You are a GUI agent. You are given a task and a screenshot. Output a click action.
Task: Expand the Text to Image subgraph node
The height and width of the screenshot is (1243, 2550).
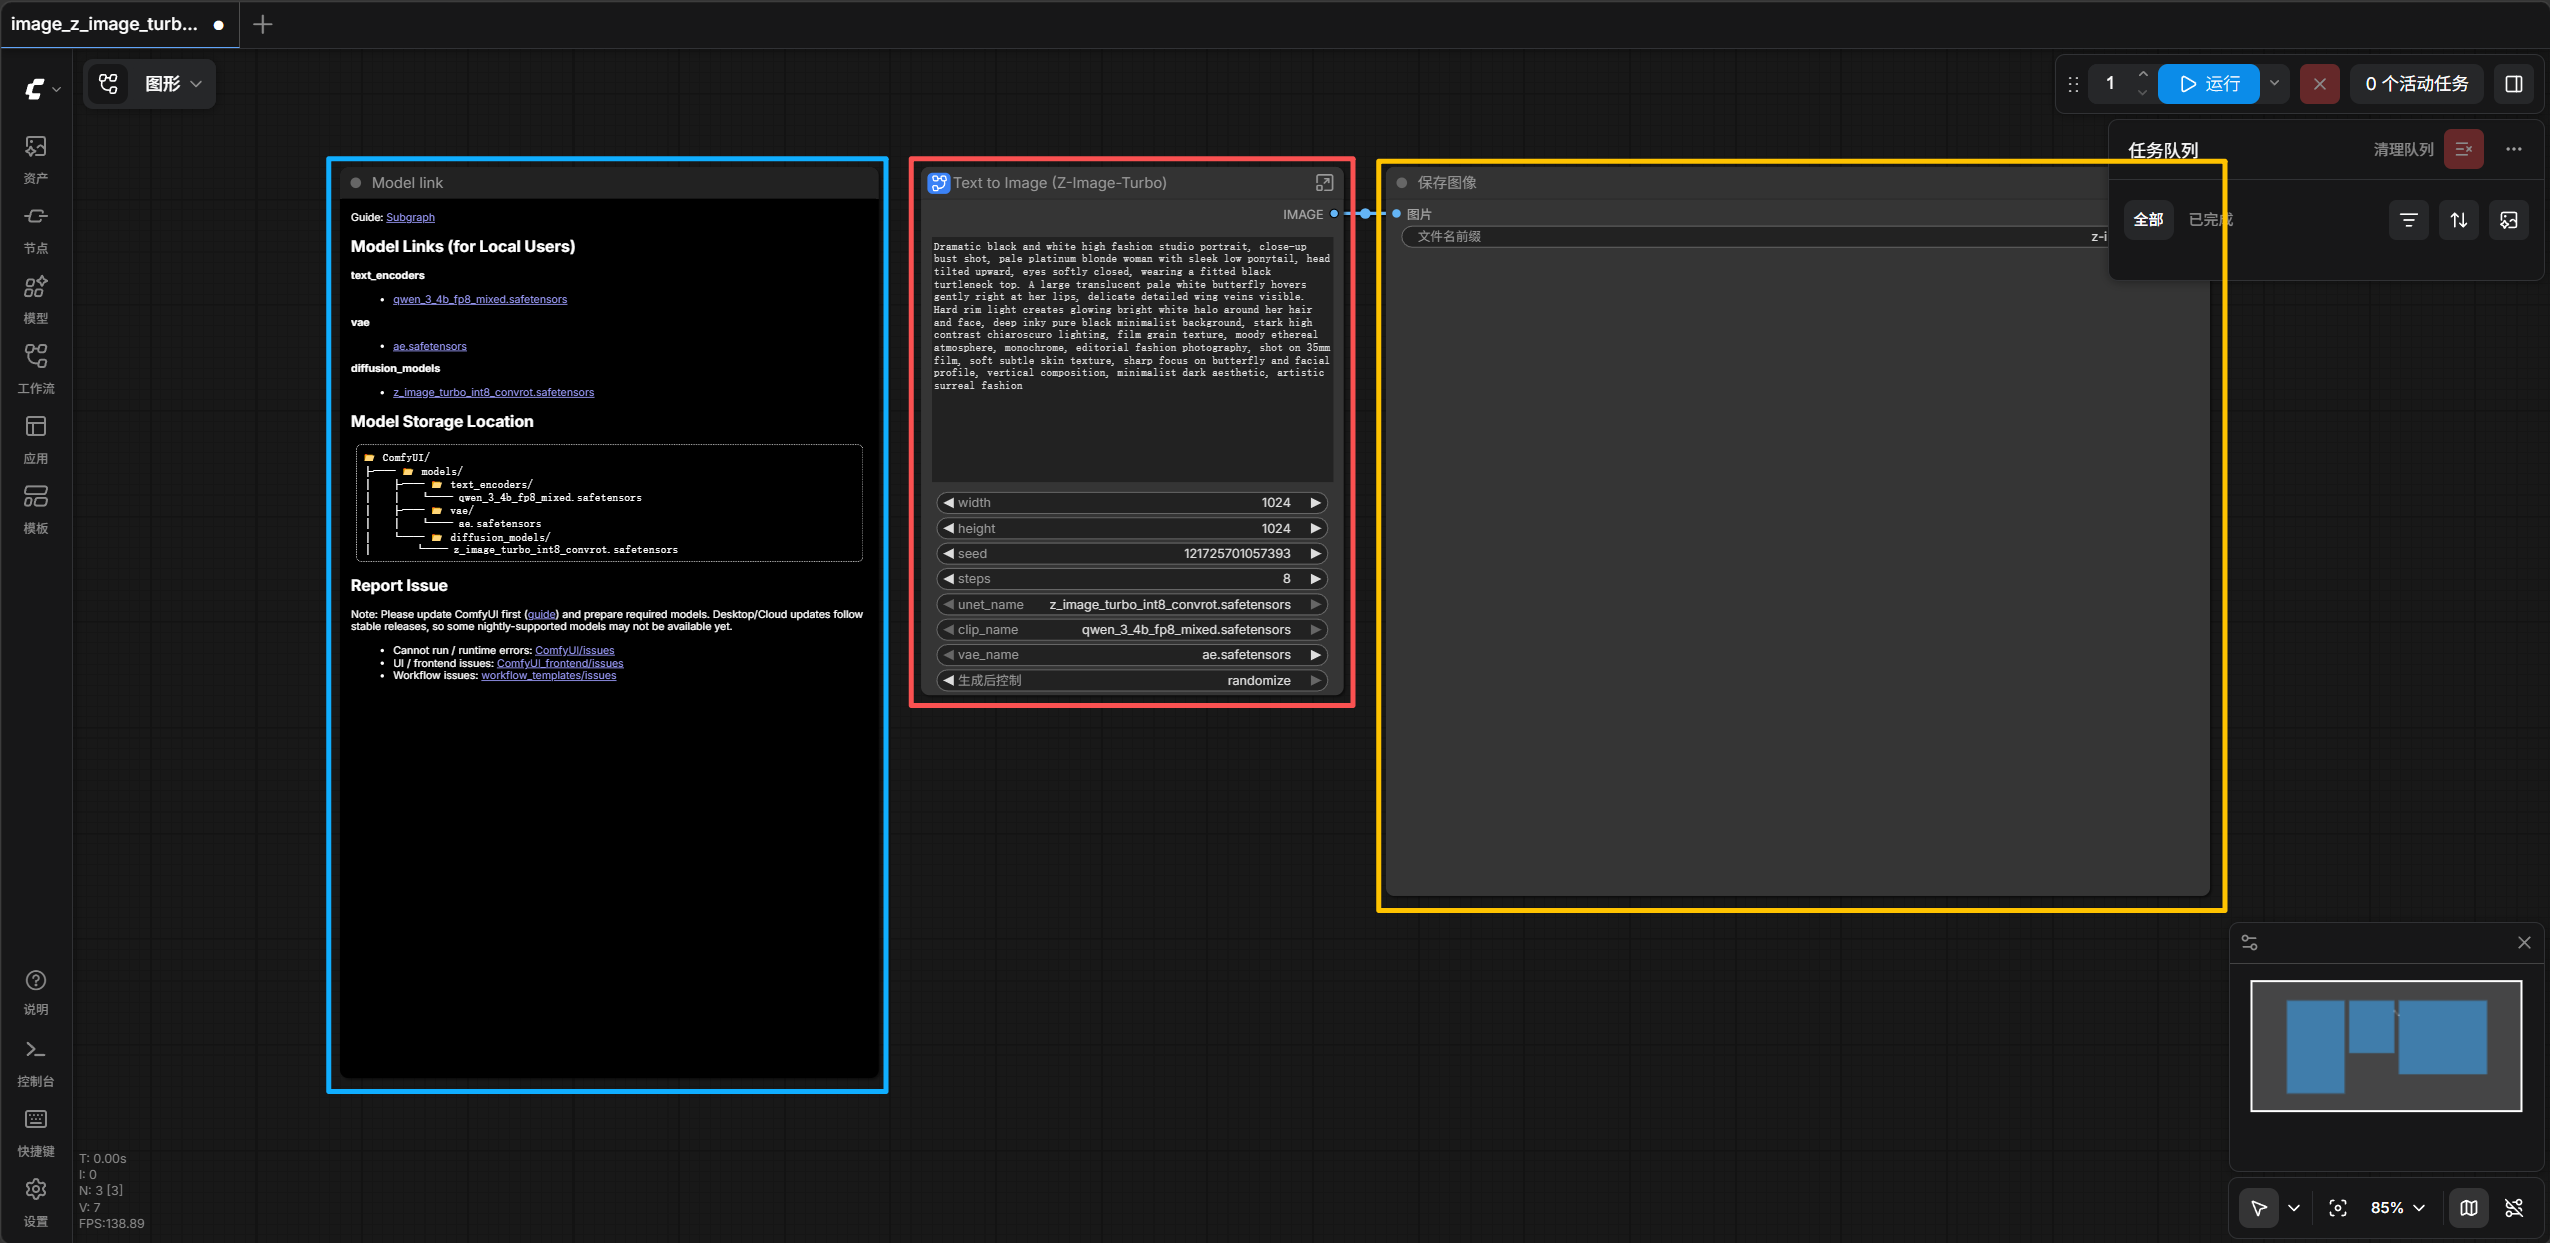(1324, 183)
